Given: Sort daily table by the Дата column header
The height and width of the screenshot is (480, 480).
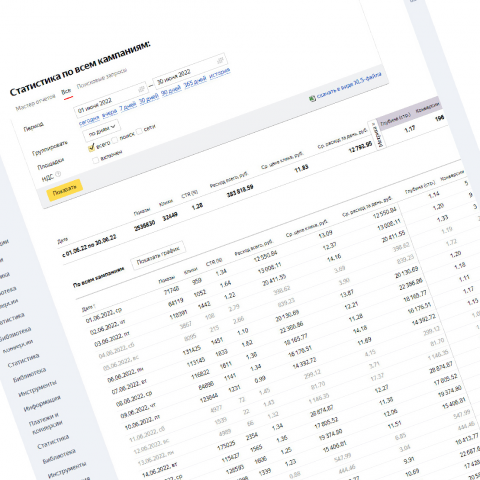Looking at the screenshot, I should tap(89, 308).
